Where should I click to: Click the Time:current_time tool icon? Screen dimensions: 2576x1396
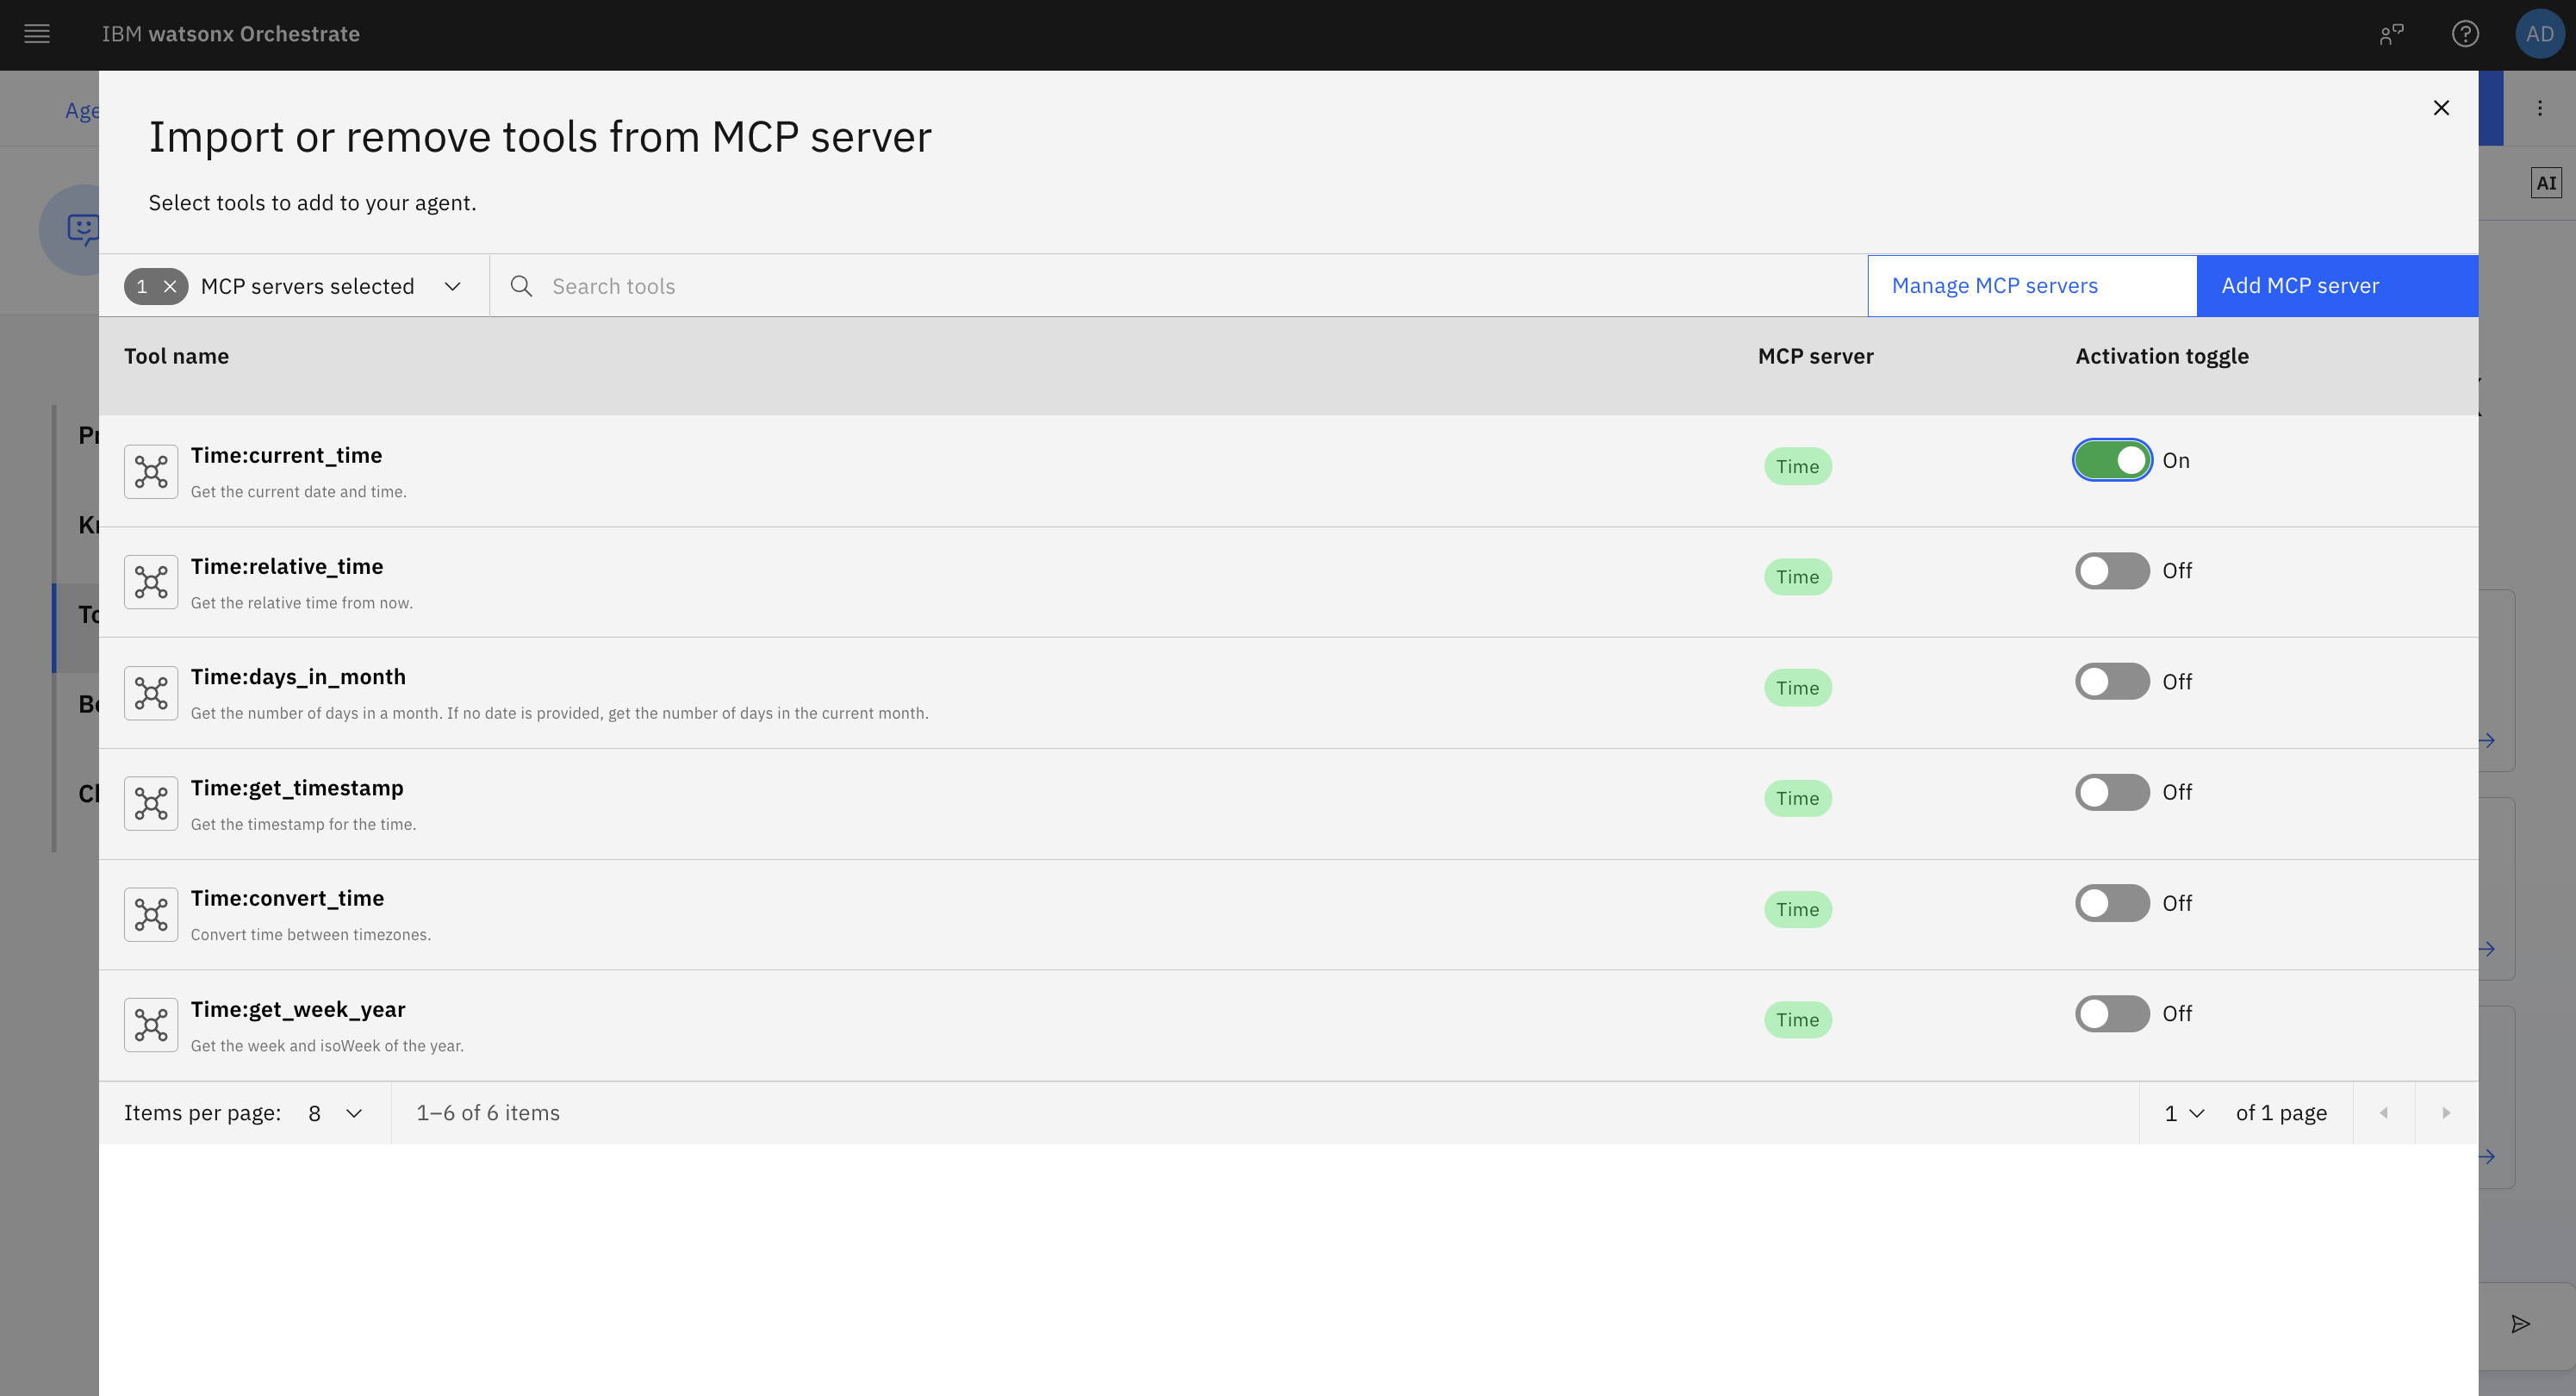(x=151, y=471)
